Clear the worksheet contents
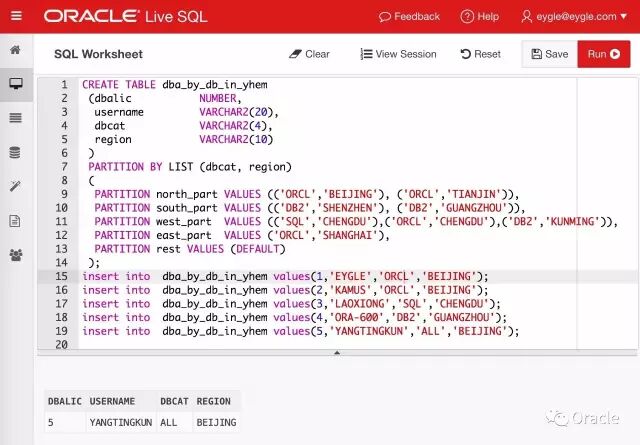Viewport: 640px width, 445px height. 309,54
